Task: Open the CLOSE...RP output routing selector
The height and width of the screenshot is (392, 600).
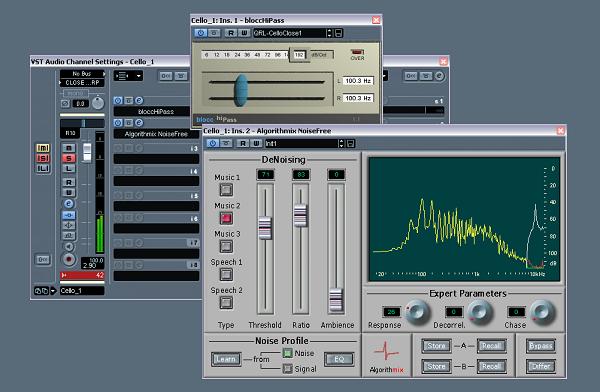Action: pos(82,83)
